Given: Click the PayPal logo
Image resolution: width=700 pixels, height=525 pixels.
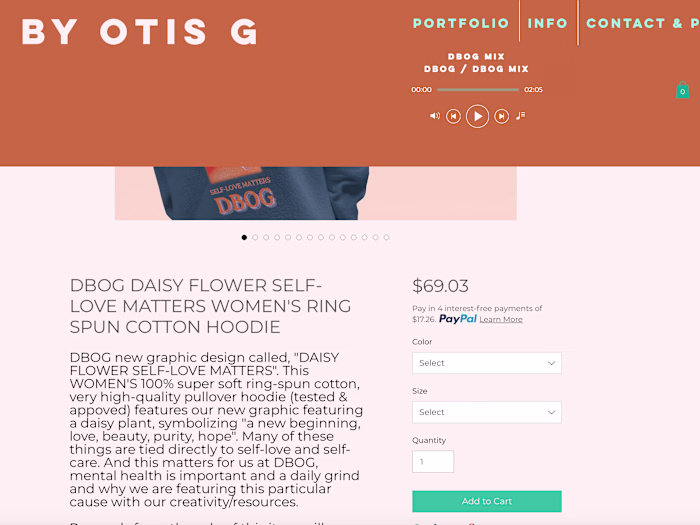Looking at the screenshot, I should click(x=457, y=319).
